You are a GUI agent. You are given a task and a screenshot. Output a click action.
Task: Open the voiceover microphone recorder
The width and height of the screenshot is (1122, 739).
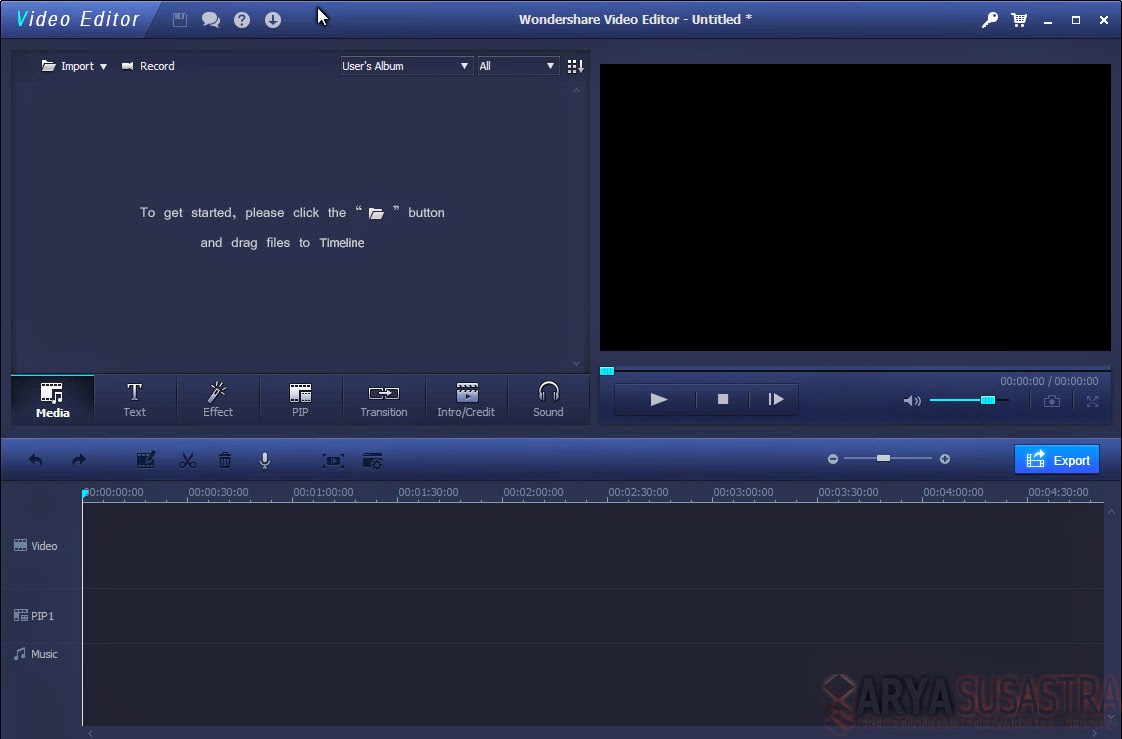(264, 460)
